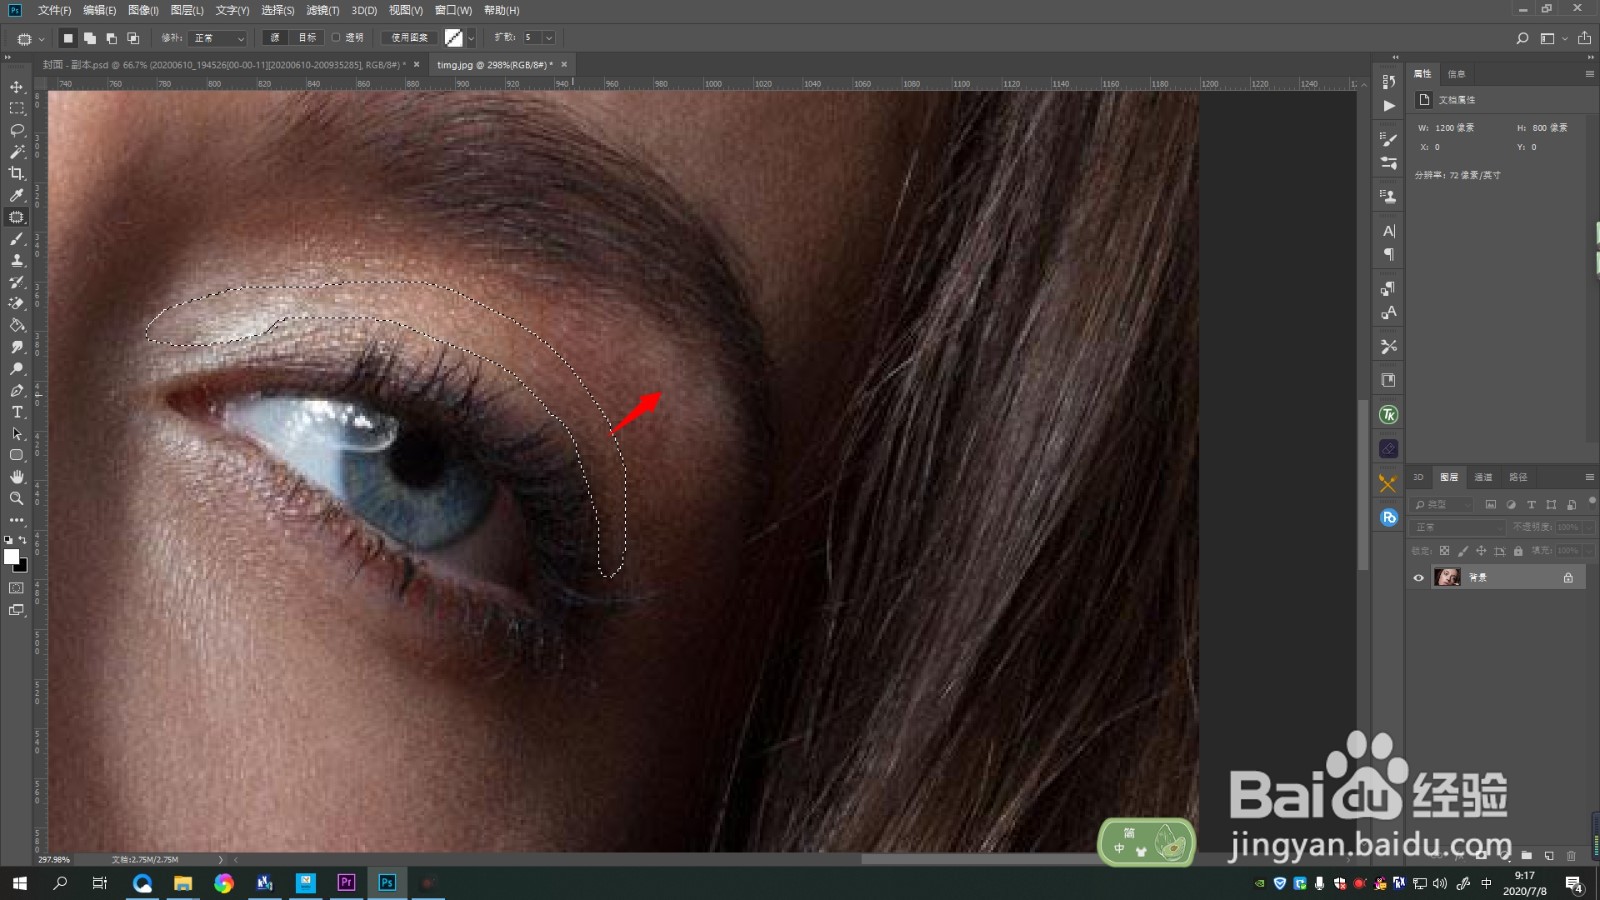This screenshot has width=1600, height=900.
Task: Open the Patch mode dropdown set to Normal
Action: 218,38
